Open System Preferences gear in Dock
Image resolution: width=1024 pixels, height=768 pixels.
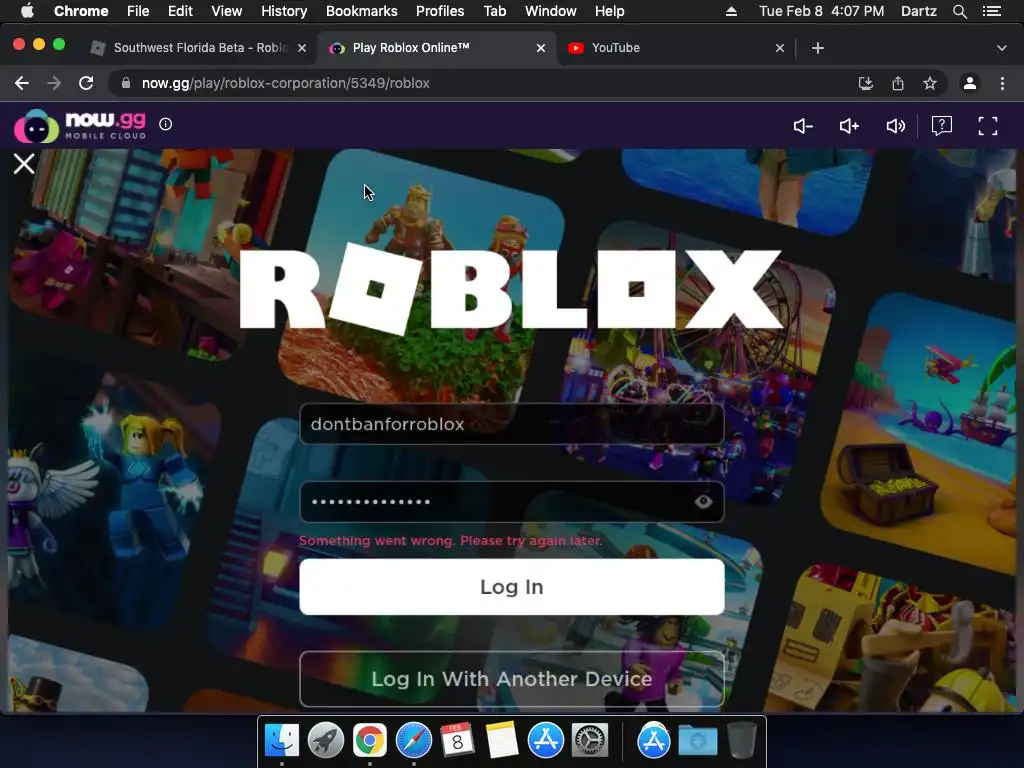[x=590, y=740]
